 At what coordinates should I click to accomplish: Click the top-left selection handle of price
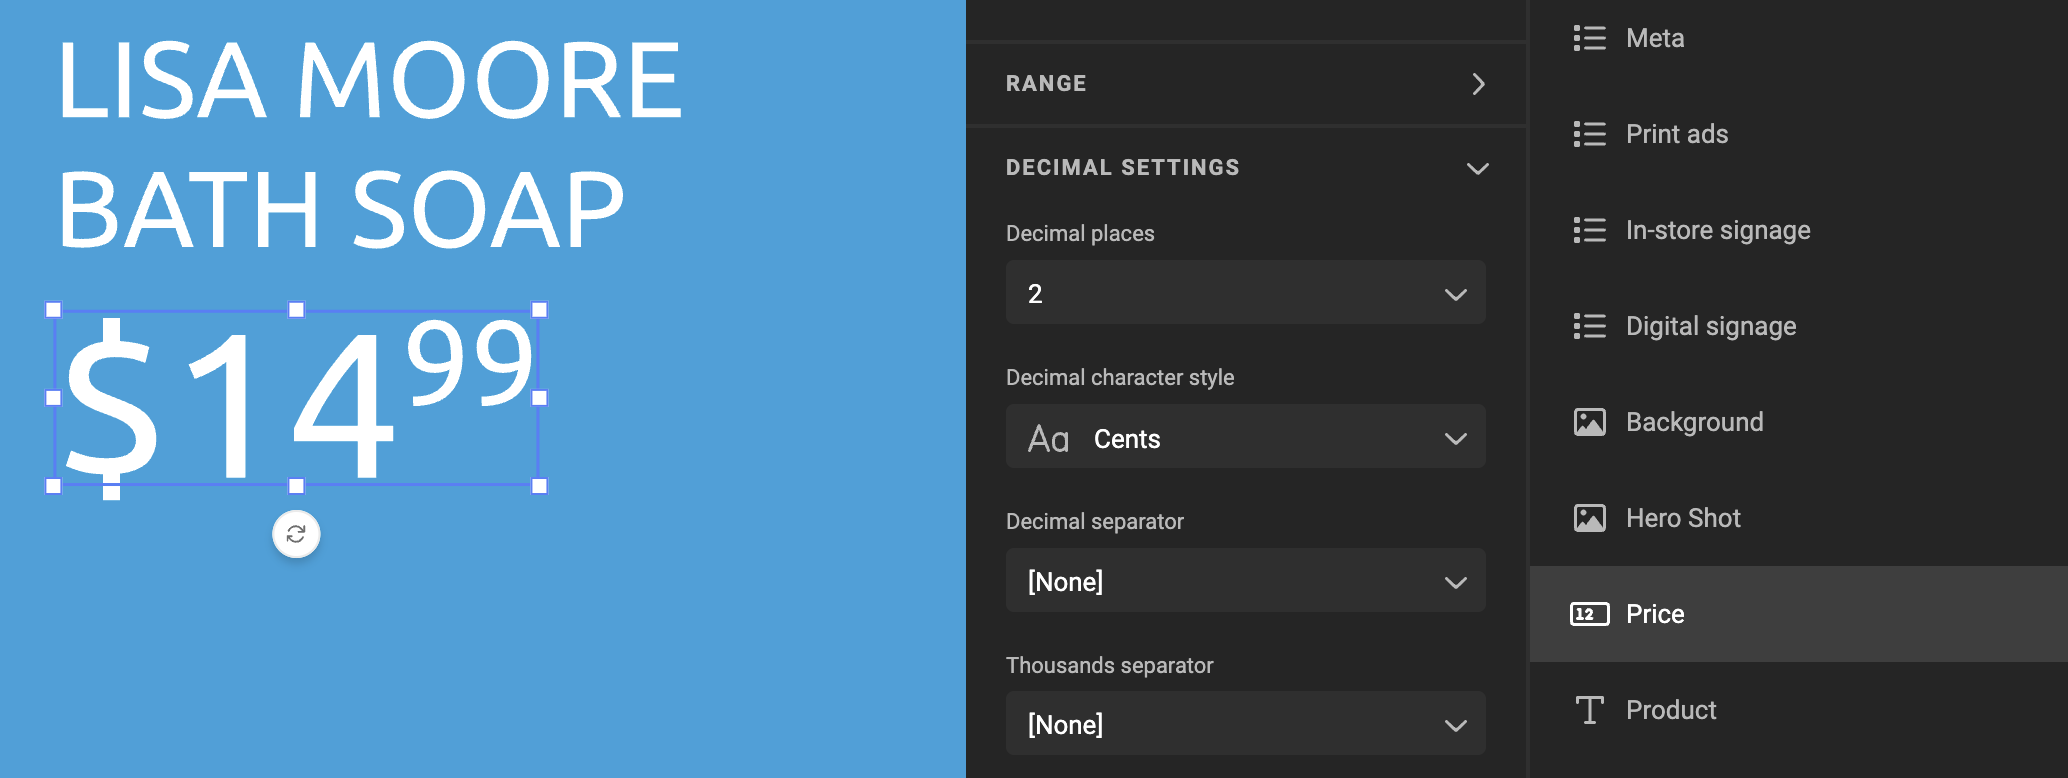(x=54, y=310)
